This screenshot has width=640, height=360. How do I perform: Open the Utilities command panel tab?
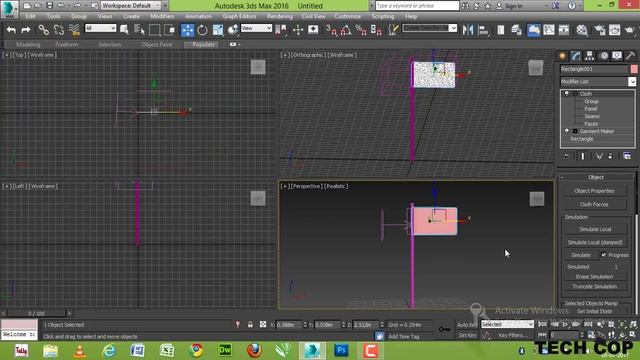point(630,56)
